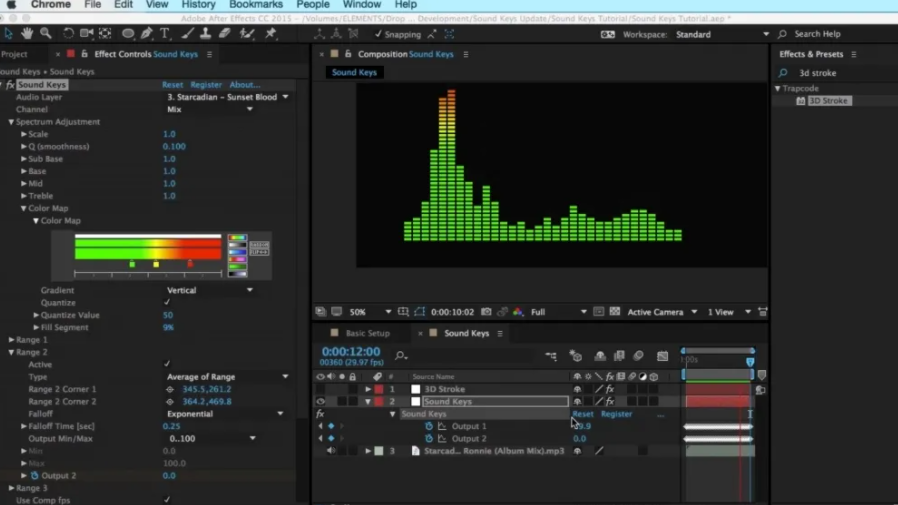The image size is (898, 505).
Task: Collapse the Spectrum Adjustment group
Action: point(11,122)
